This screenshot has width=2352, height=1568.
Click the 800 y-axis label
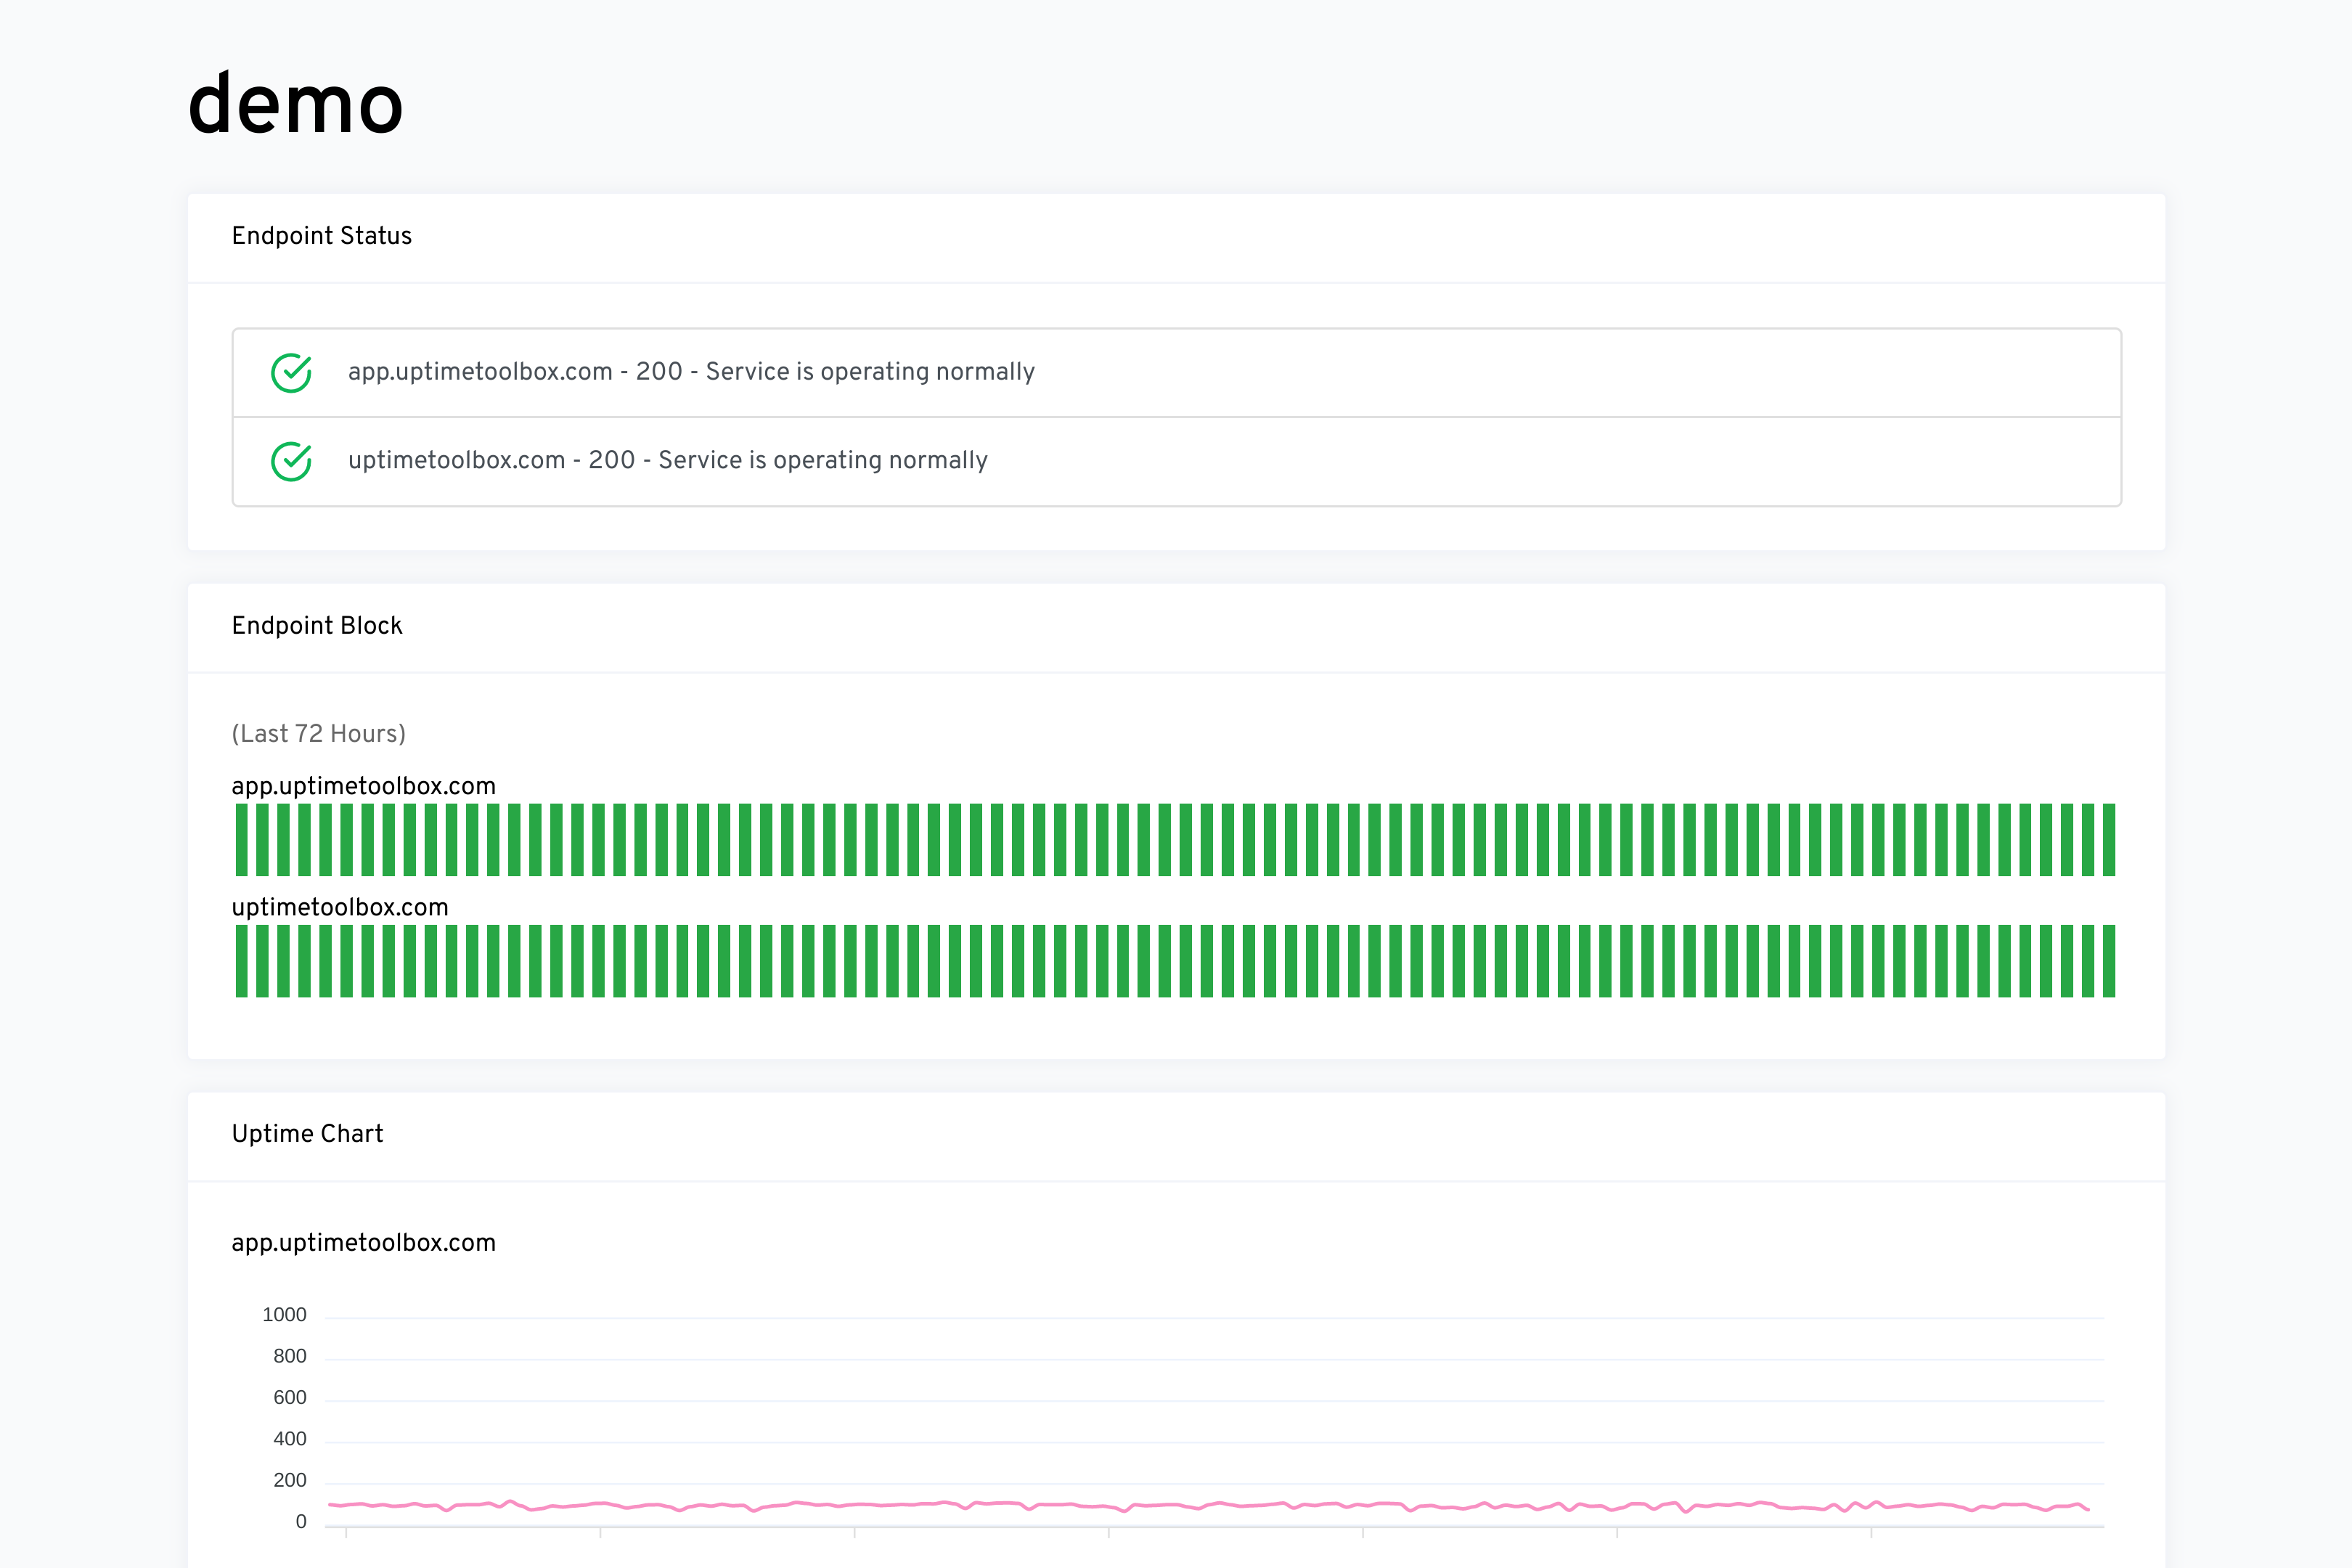point(290,1356)
